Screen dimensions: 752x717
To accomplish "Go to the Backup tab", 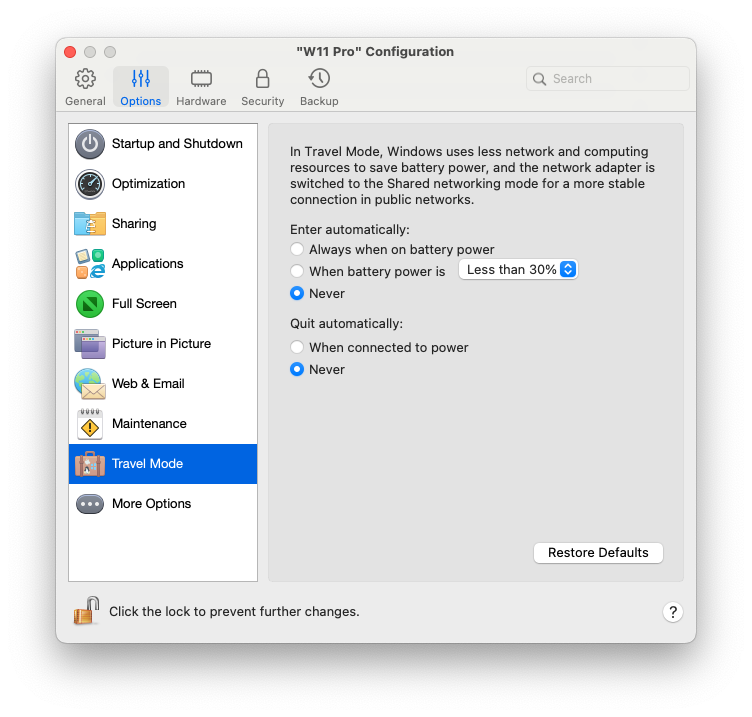I will pyautogui.click(x=319, y=88).
